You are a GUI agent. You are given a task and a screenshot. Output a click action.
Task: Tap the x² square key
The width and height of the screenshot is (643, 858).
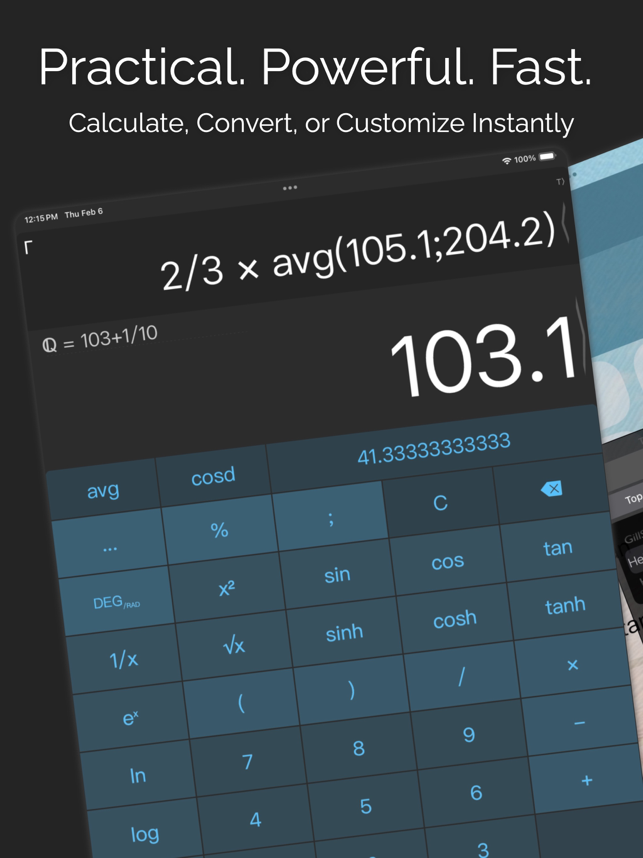point(227,589)
